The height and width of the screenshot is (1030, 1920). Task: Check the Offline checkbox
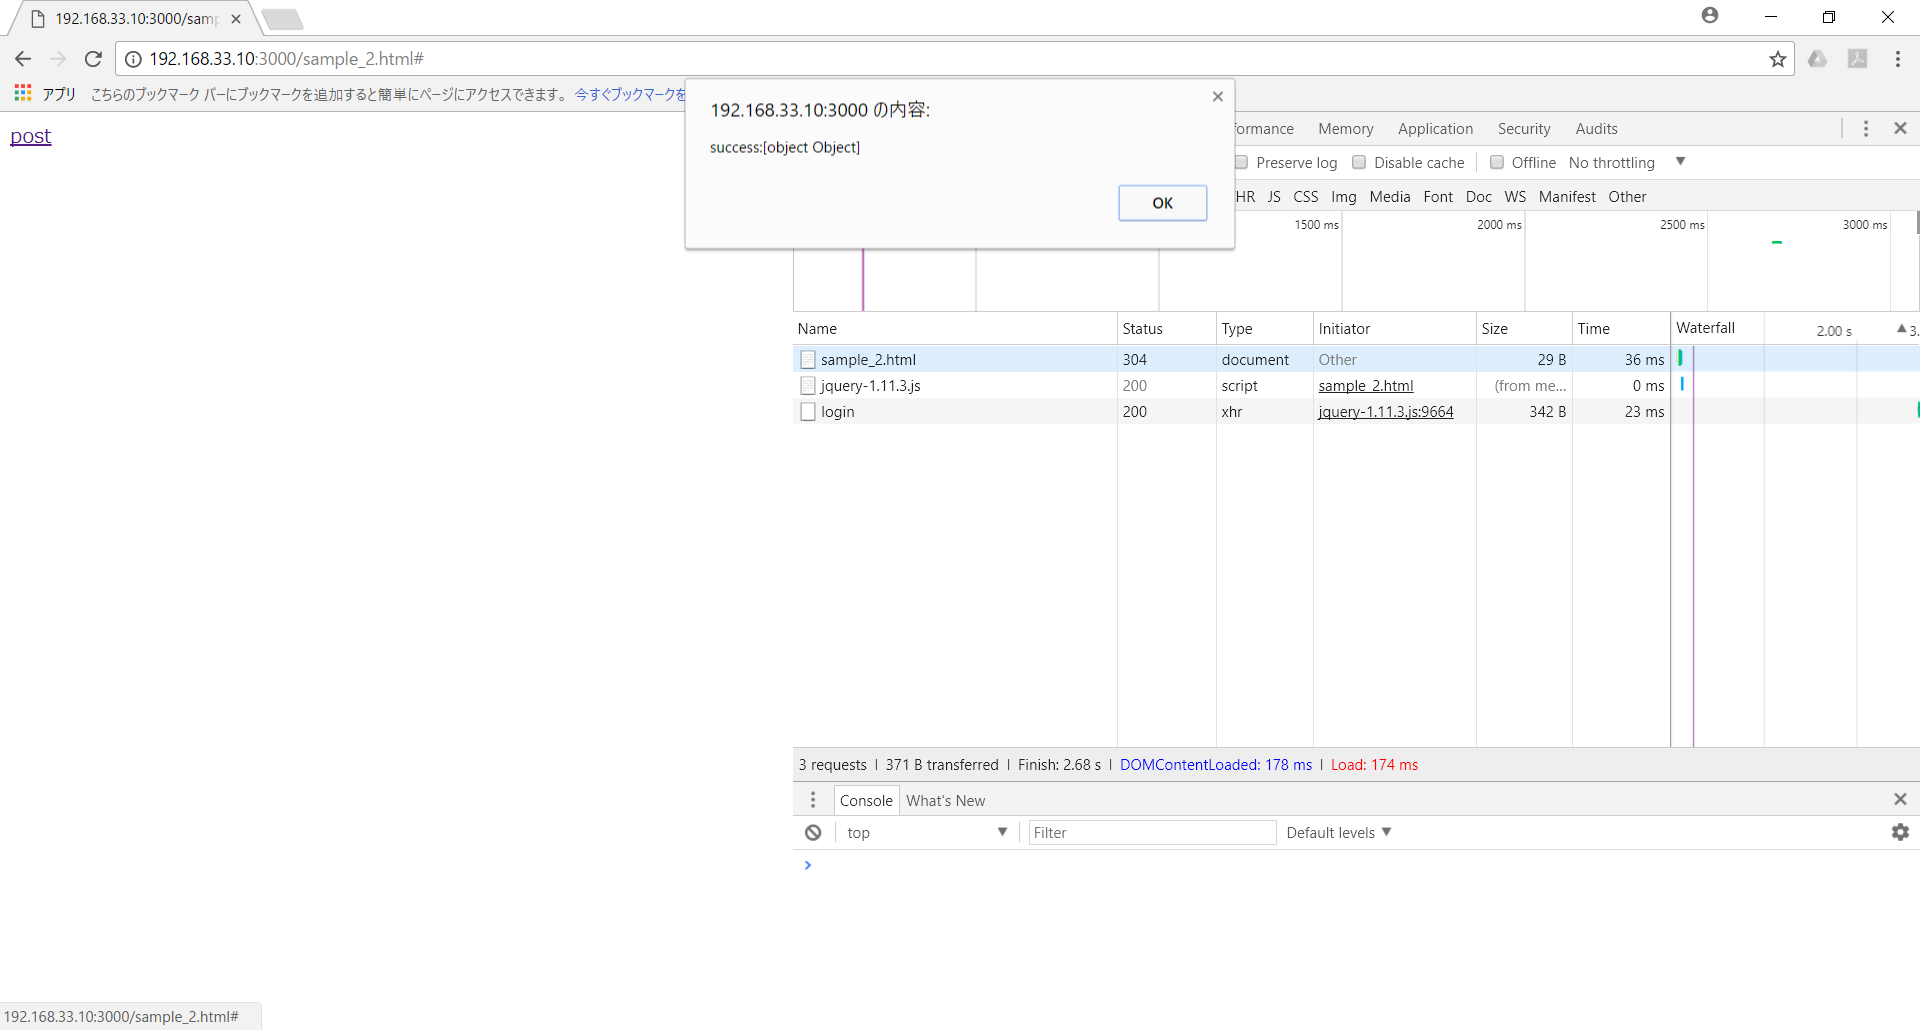[1497, 162]
